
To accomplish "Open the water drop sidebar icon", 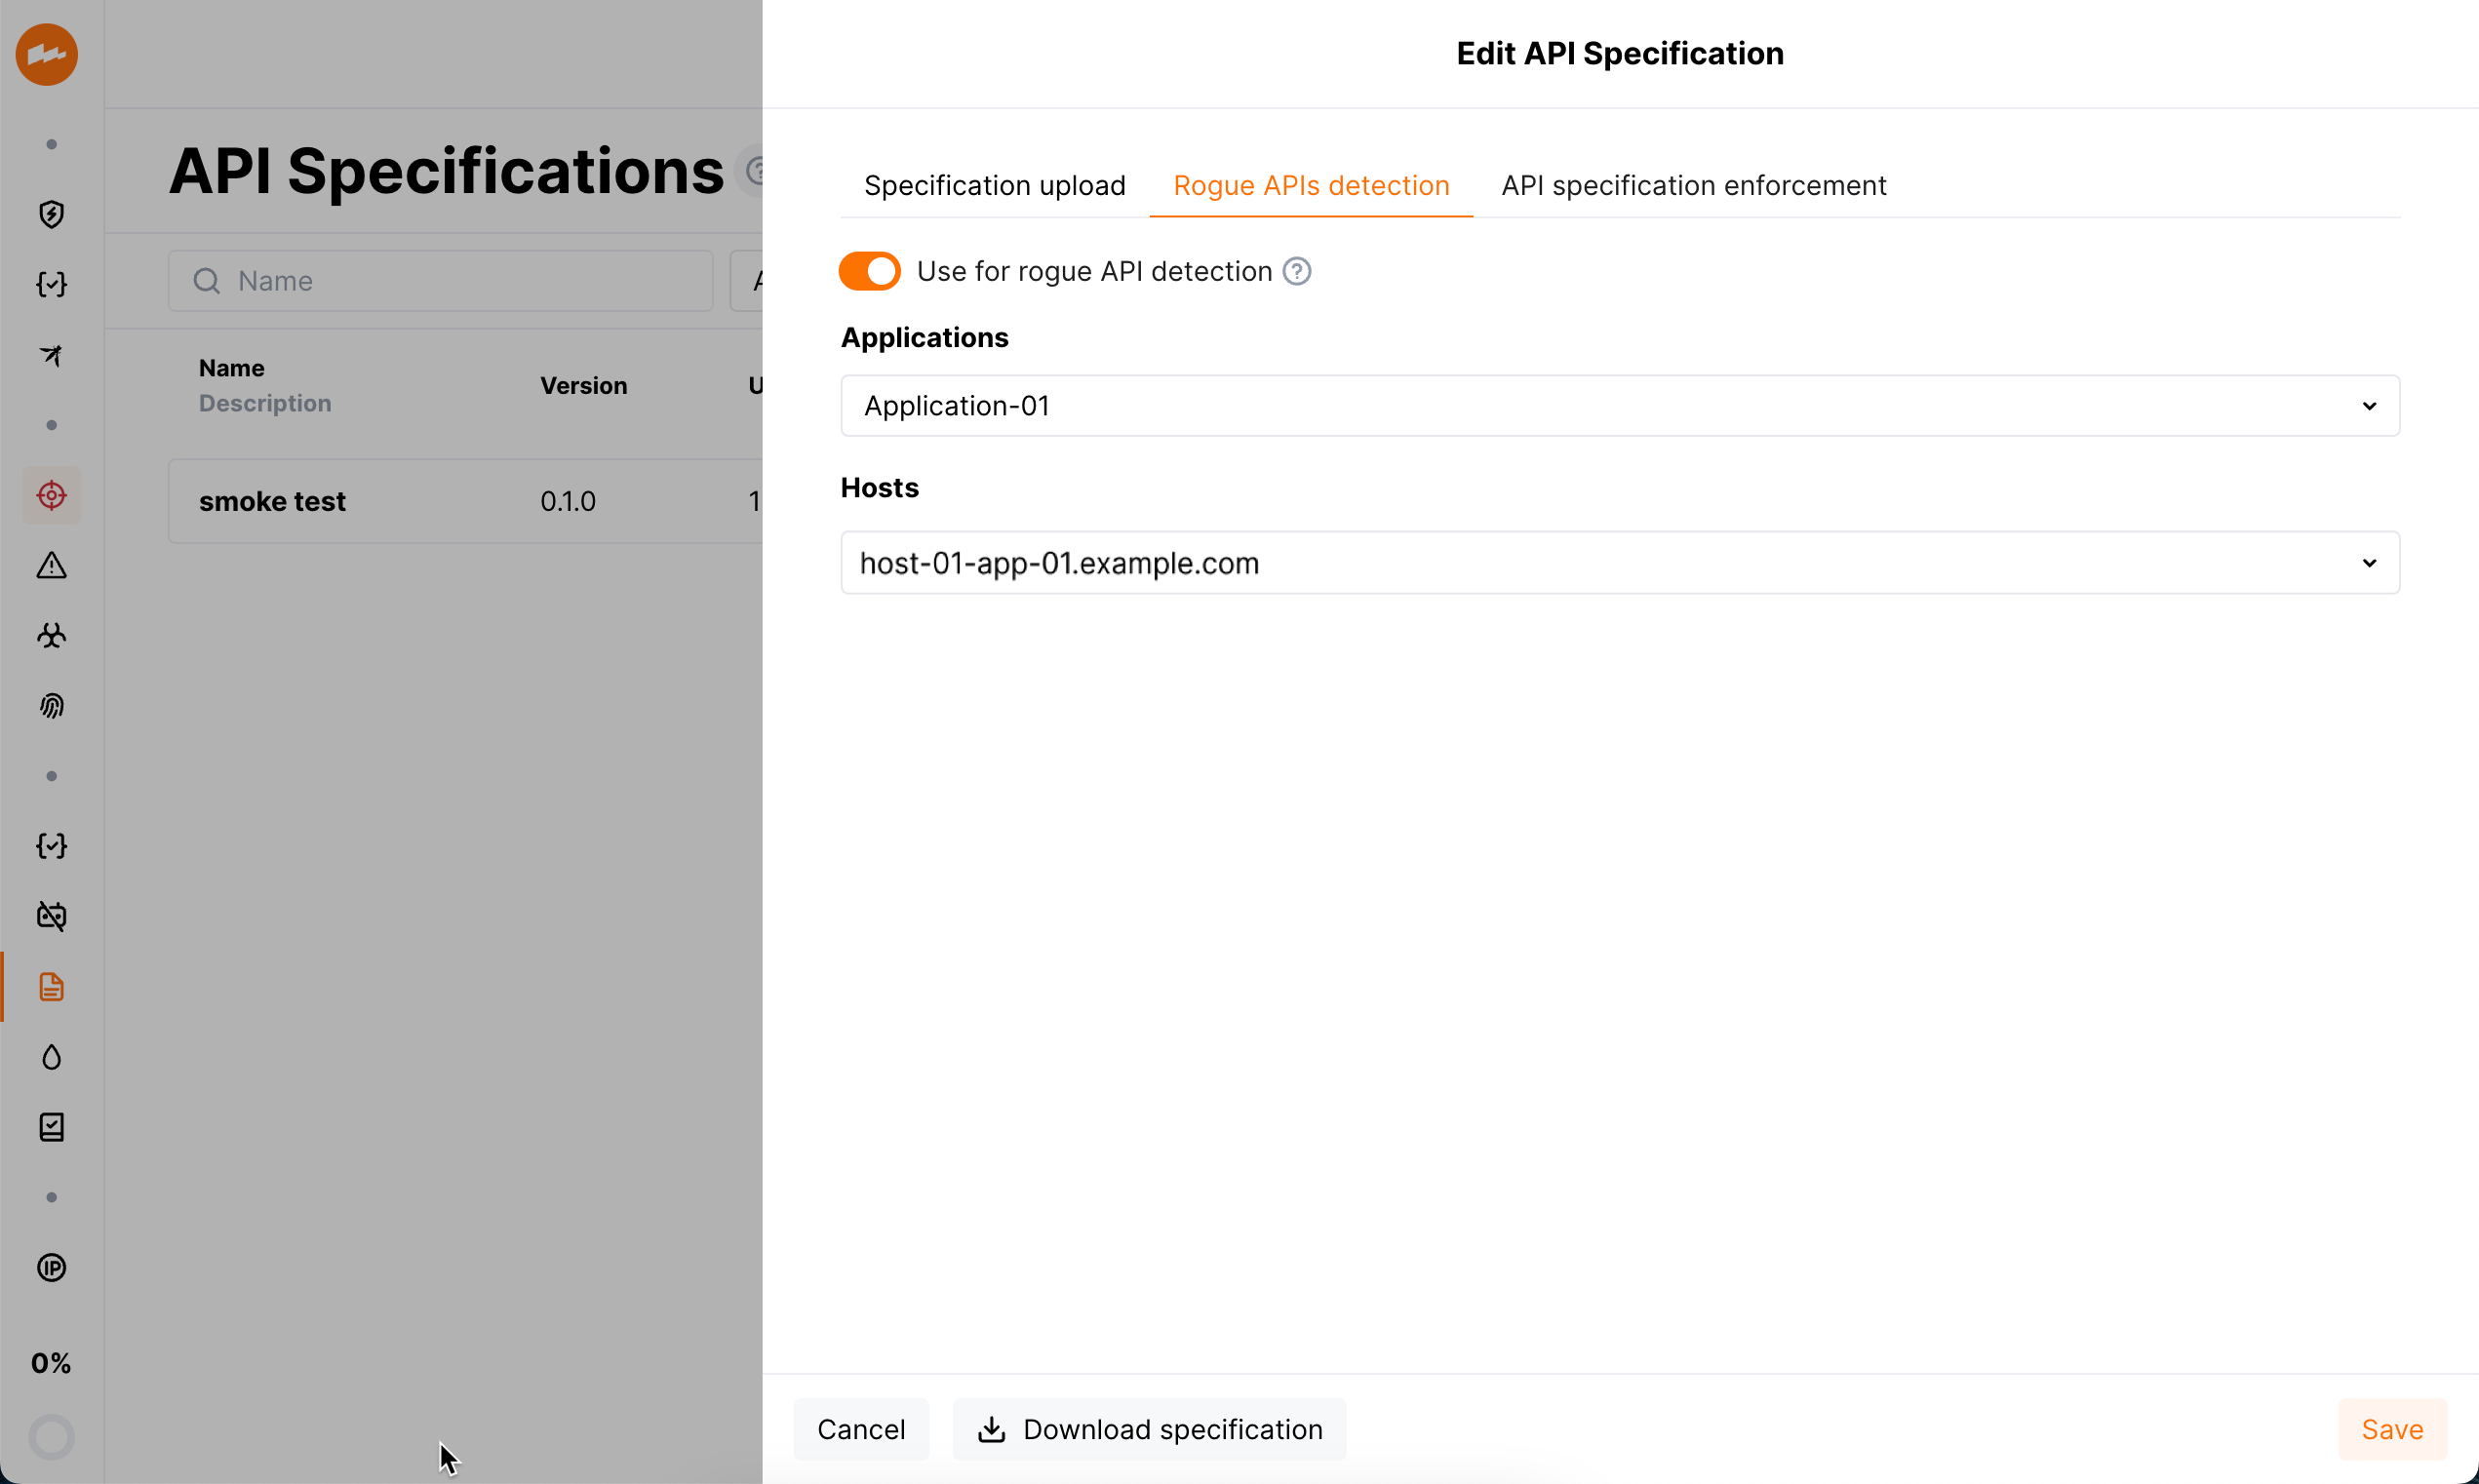I will point(51,1056).
